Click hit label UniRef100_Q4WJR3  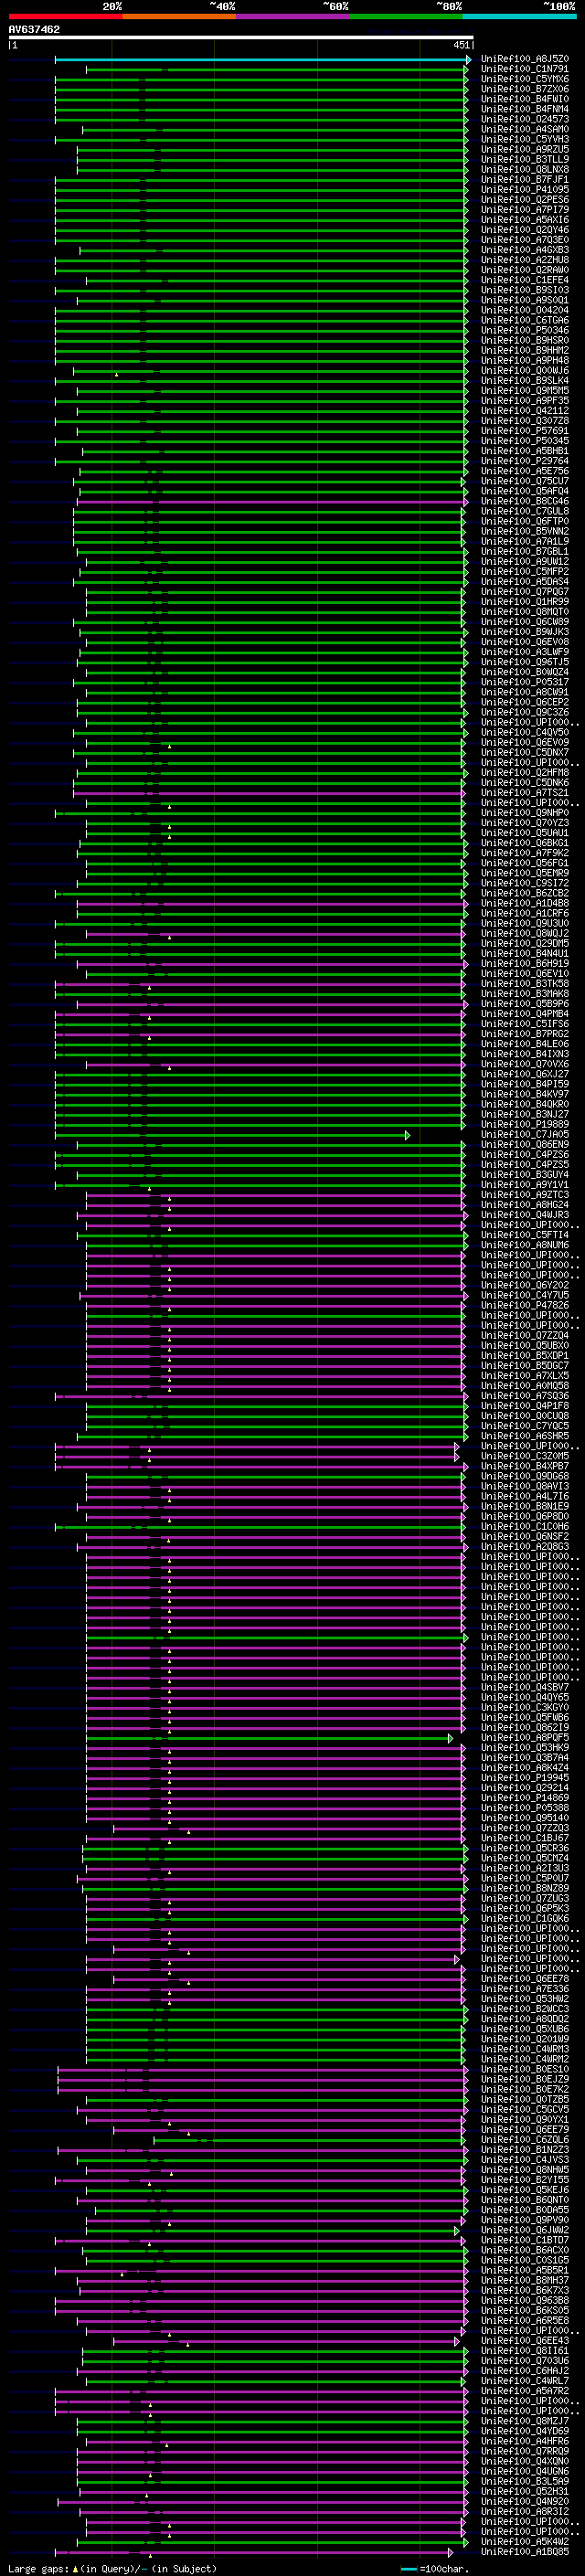point(525,1214)
